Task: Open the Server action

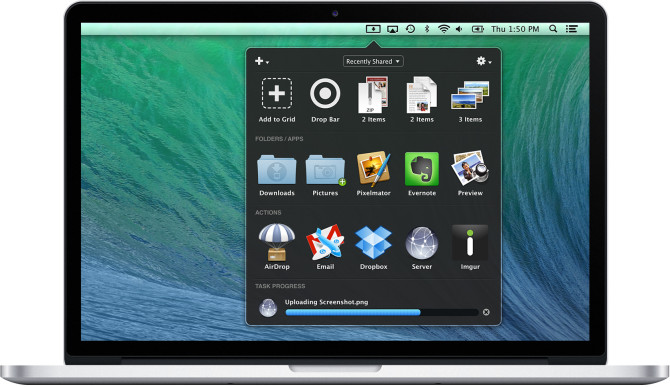Action: 422,243
